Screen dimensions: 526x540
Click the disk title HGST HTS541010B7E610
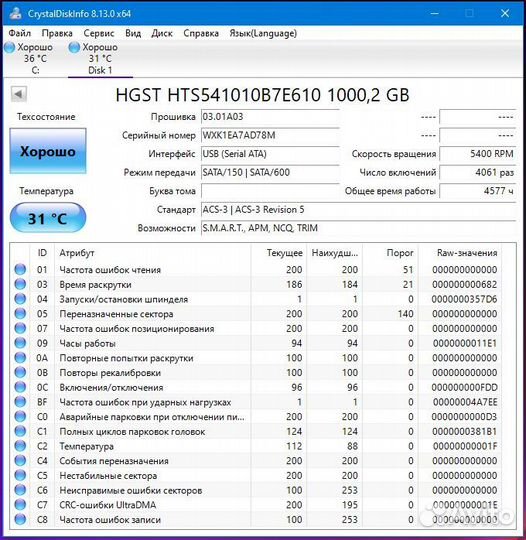tap(262, 95)
